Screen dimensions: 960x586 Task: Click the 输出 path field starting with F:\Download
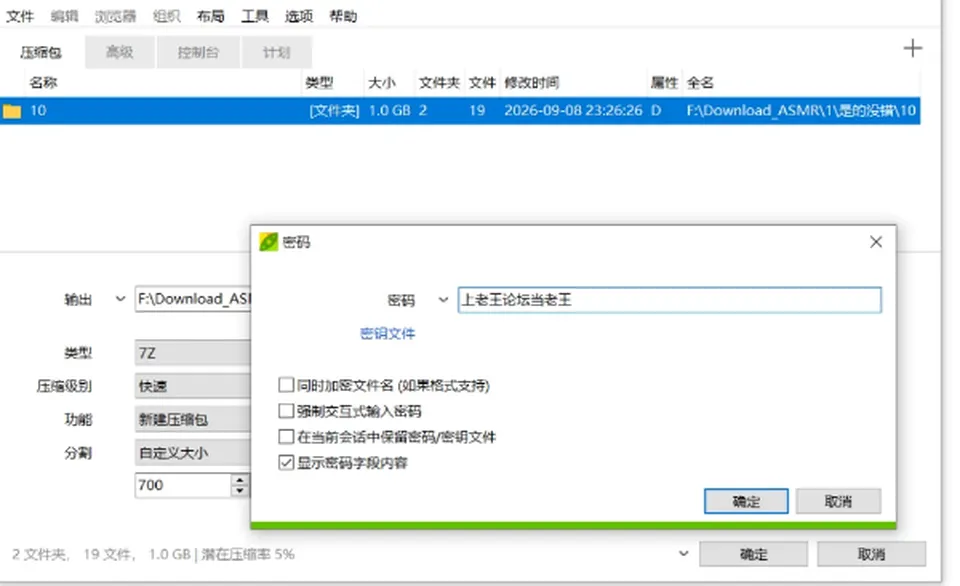point(193,299)
